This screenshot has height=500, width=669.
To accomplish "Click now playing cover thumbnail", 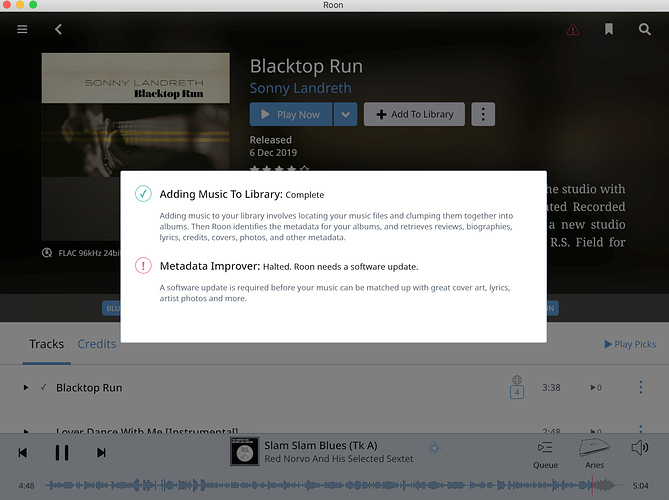I will coord(244,451).
